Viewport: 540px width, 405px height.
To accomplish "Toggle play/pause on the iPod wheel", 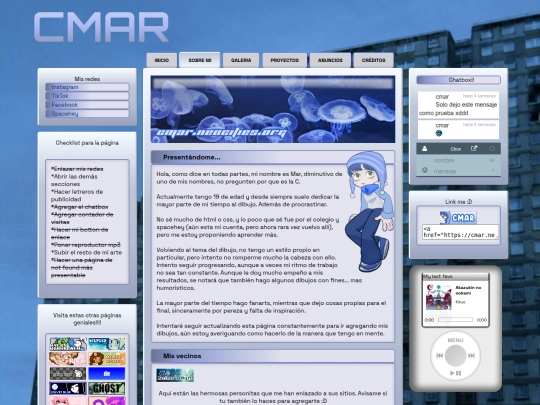I will pos(455,373).
